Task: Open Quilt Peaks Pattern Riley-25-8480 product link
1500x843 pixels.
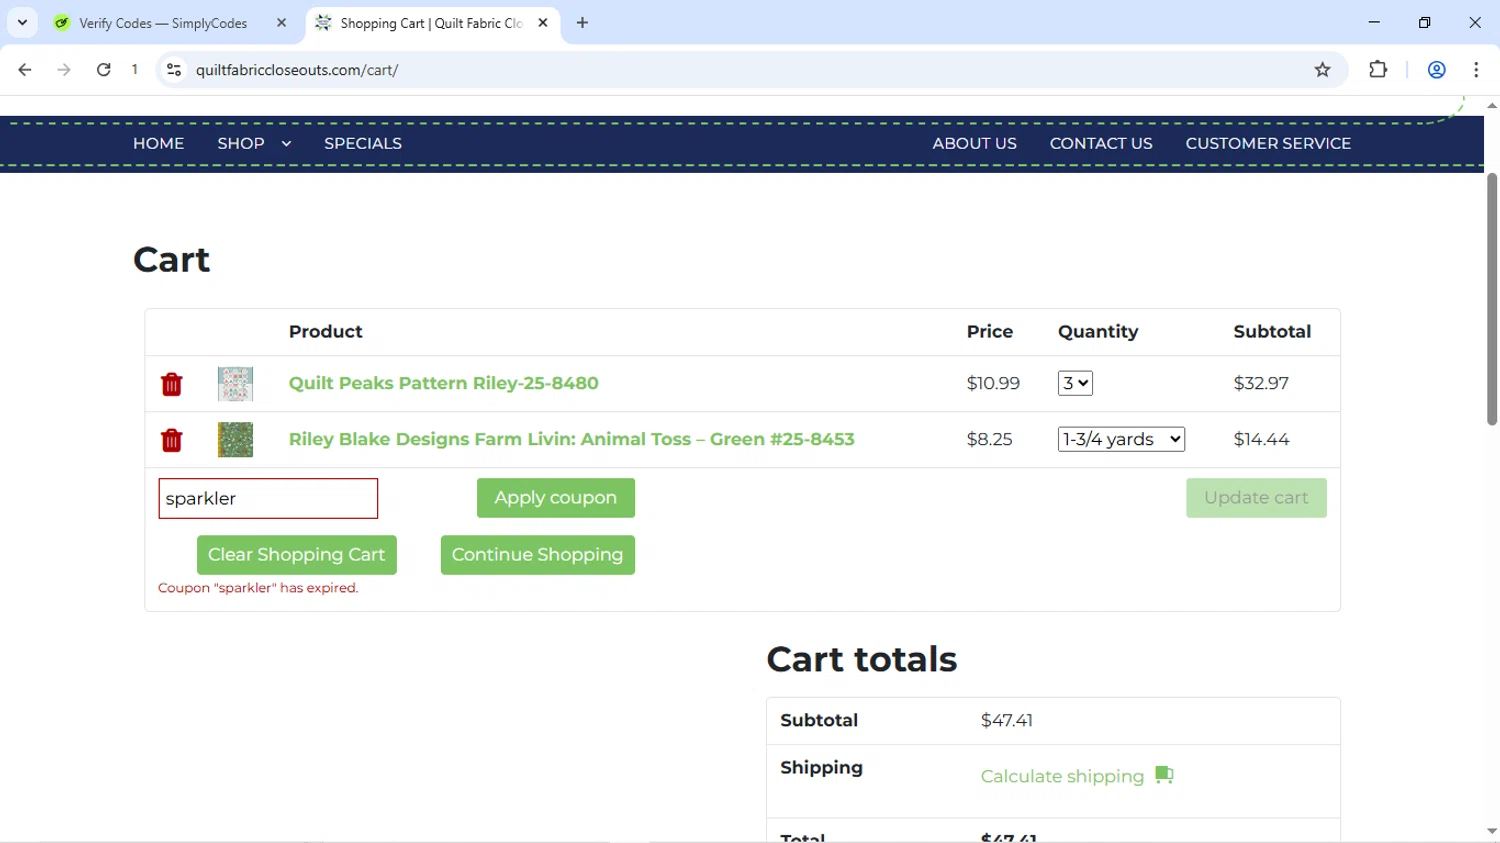Action: click(444, 383)
